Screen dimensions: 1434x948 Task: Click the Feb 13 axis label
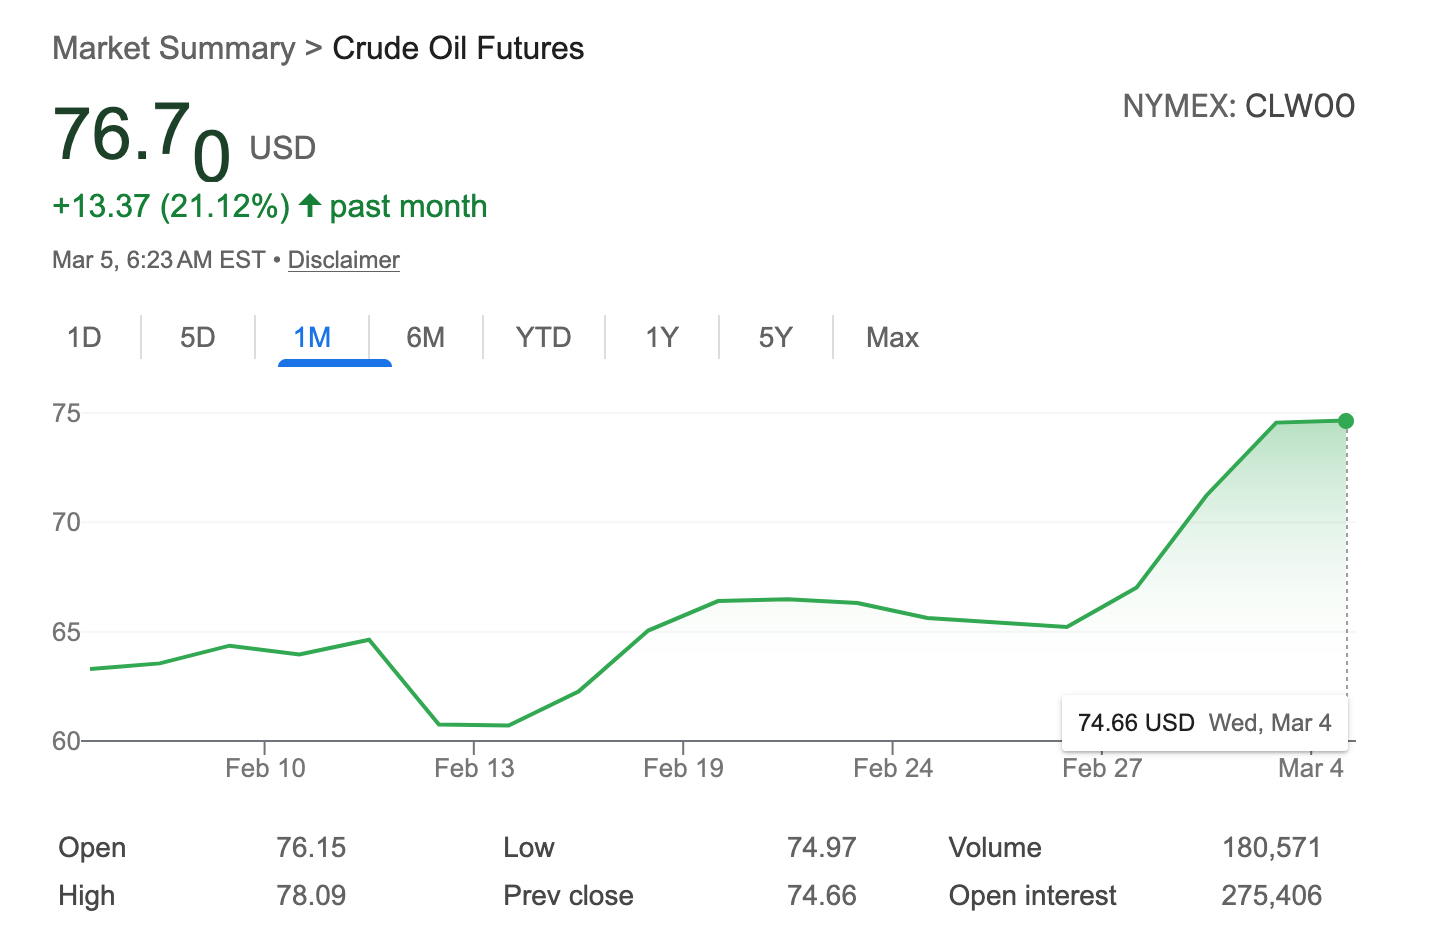pos(474,768)
